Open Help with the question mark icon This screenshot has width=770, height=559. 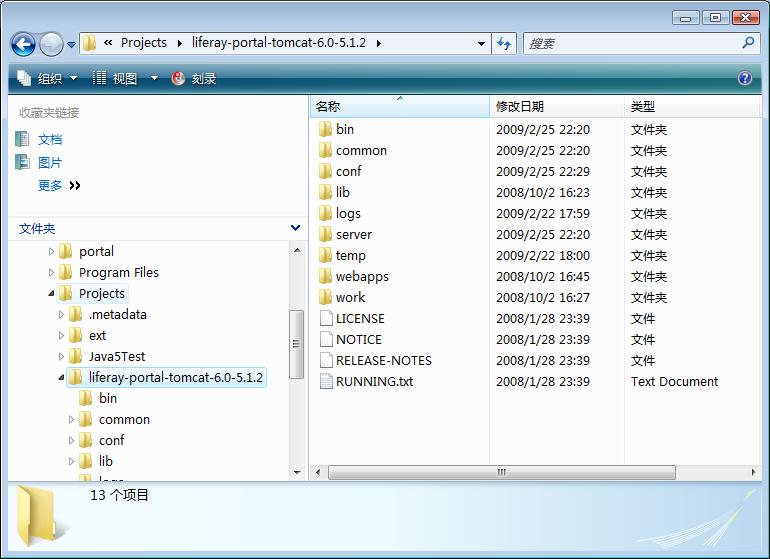pyautogui.click(x=744, y=78)
